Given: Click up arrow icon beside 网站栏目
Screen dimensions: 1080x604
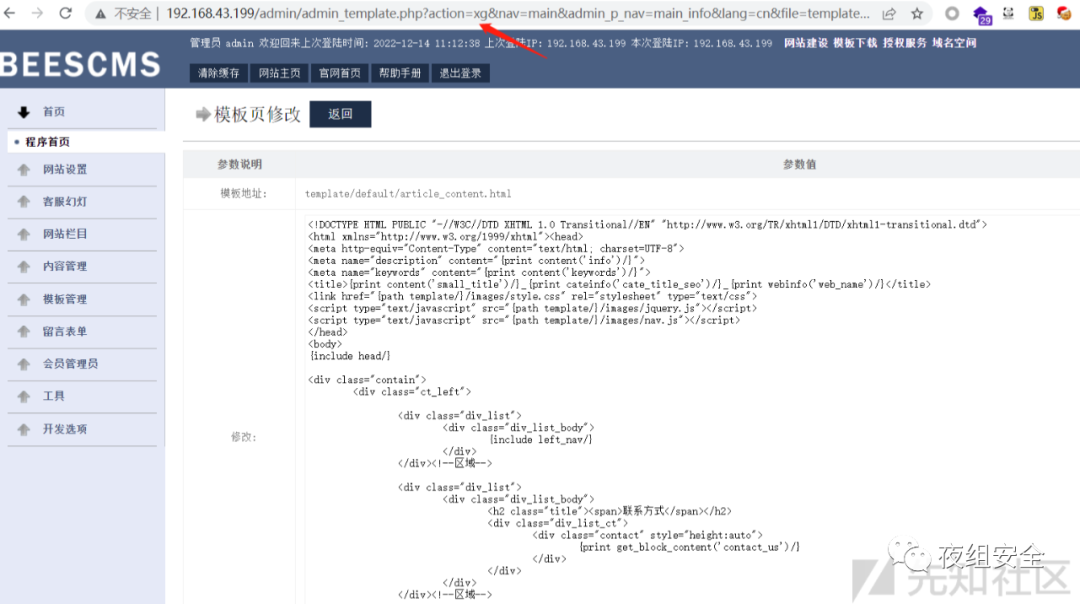Looking at the screenshot, I should point(24,234).
